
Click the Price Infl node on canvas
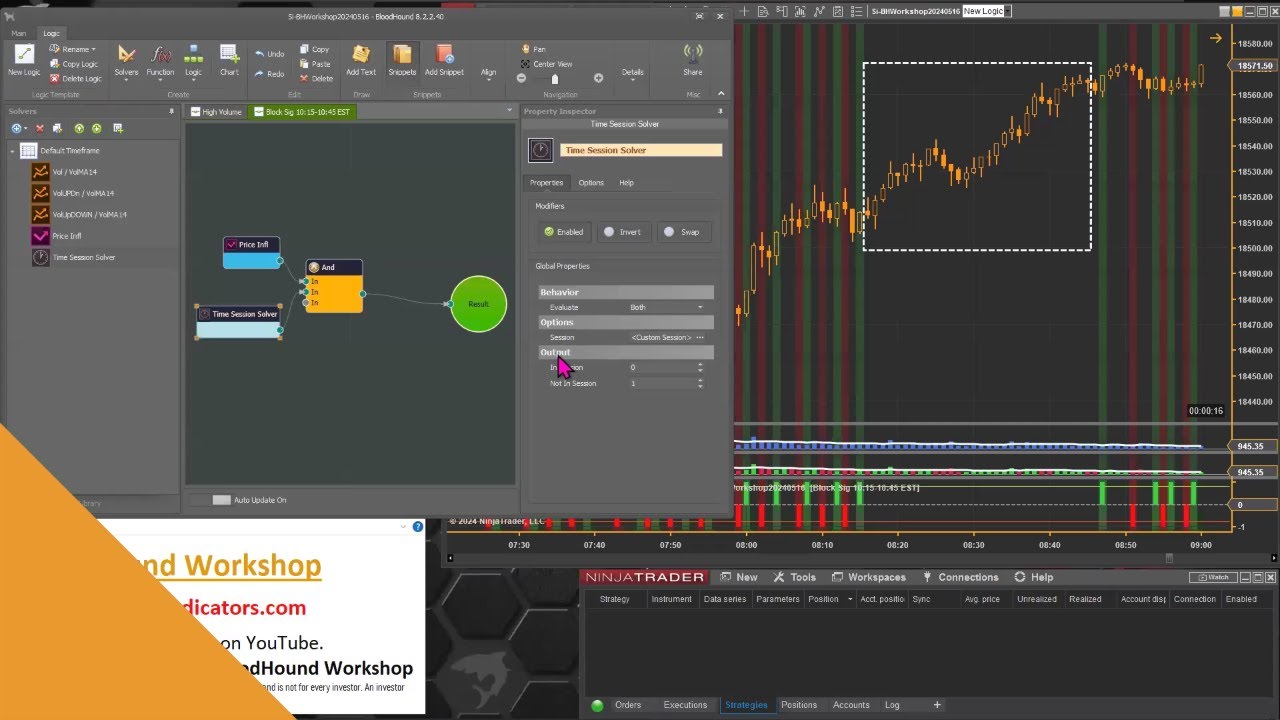252,252
